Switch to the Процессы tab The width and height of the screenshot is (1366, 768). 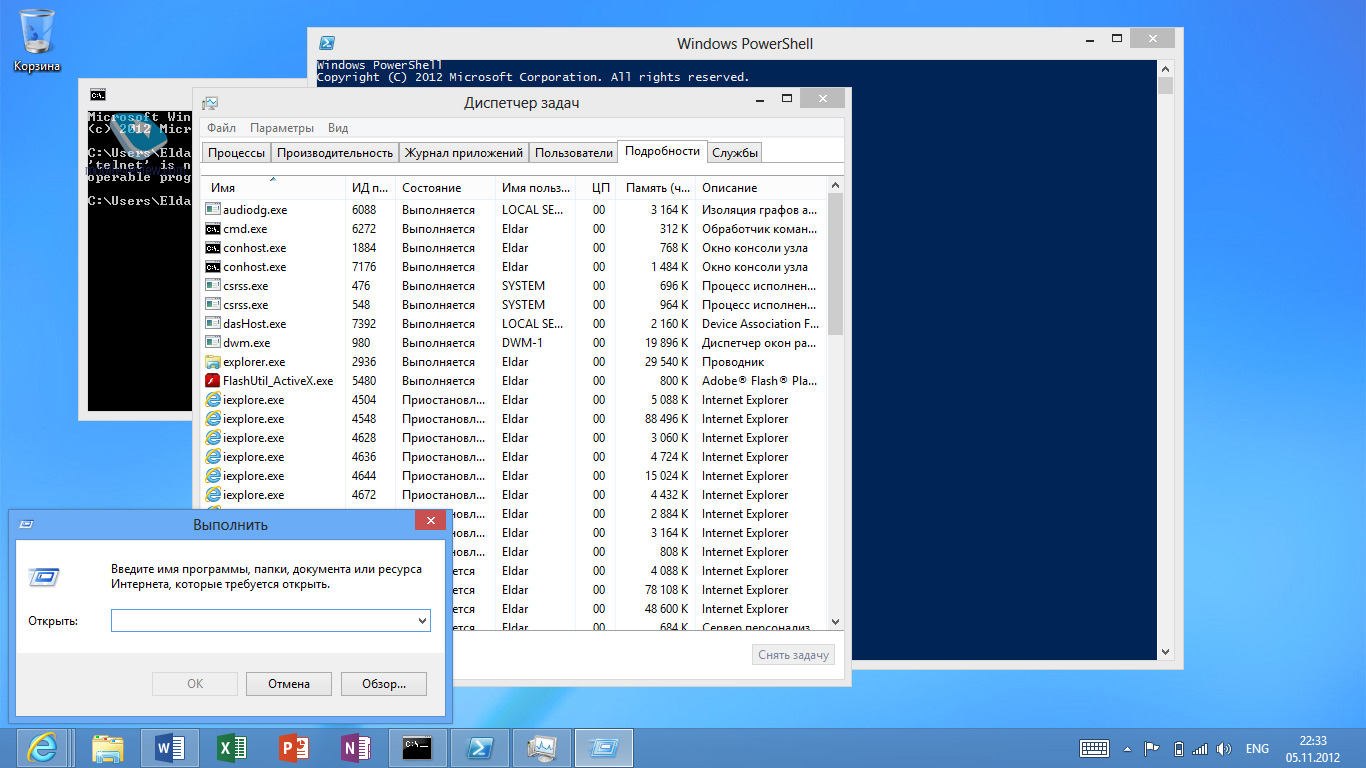coord(237,153)
